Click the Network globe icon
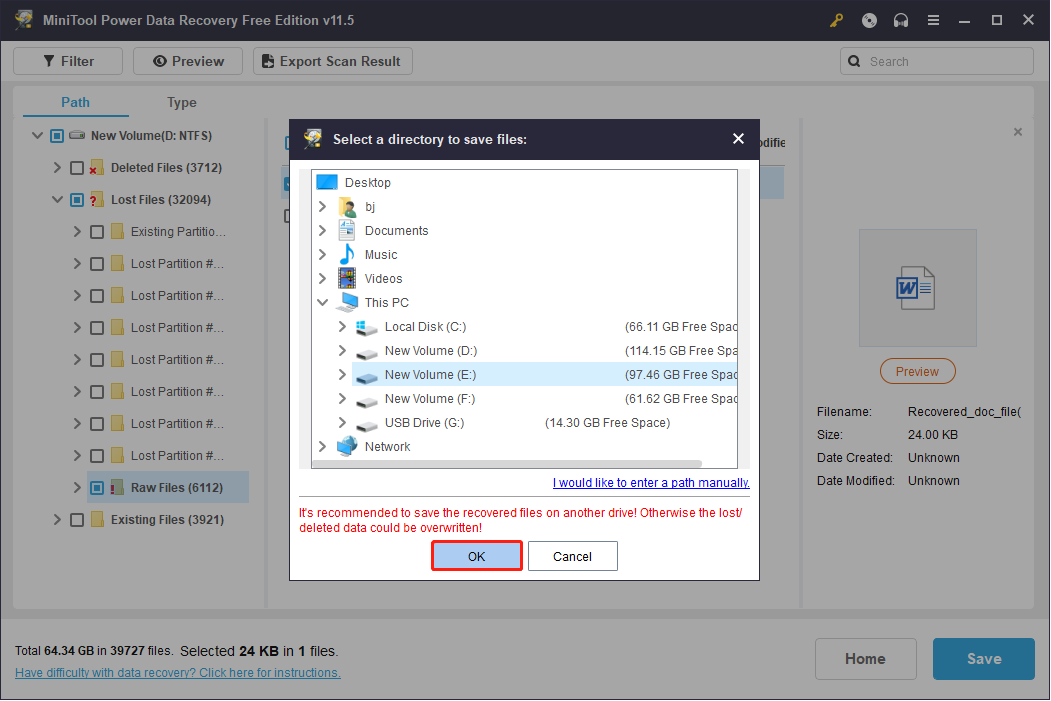Screen dimensions: 1051x701 [x=347, y=446]
